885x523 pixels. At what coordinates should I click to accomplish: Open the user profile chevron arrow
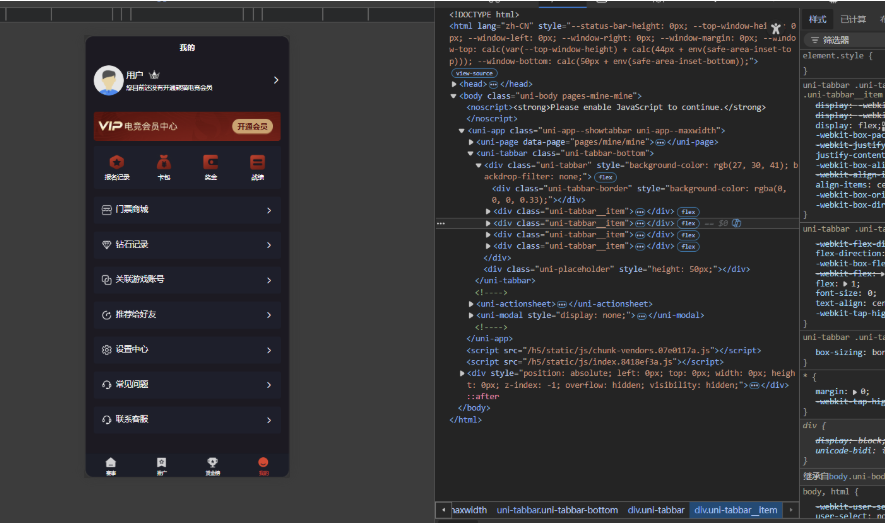[276, 80]
